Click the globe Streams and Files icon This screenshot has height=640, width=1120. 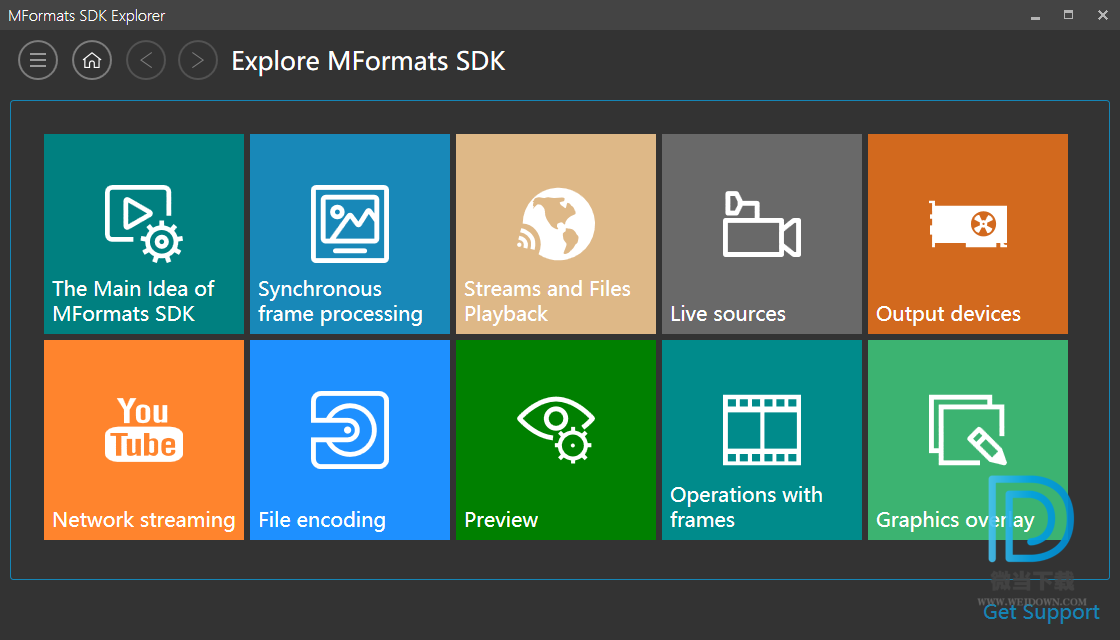(556, 224)
